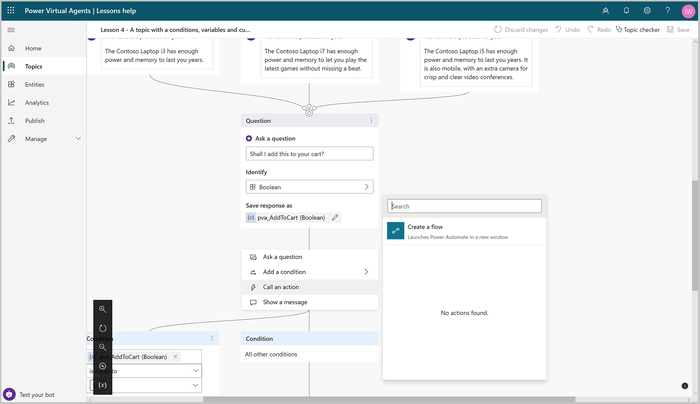Open the Home page
This screenshot has width=700, height=404.
click(x=33, y=48)
